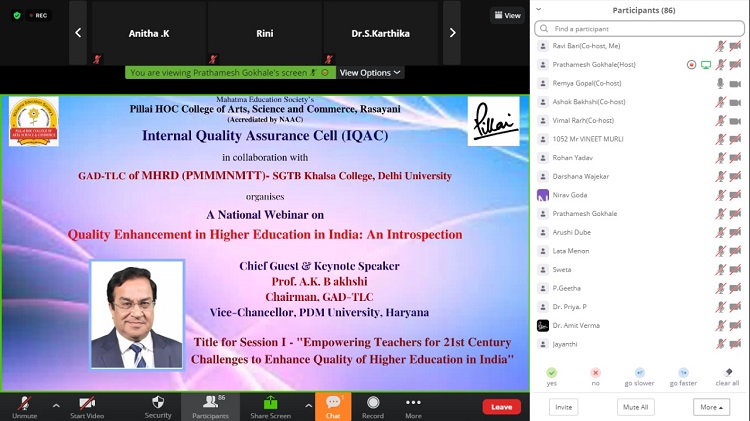Image resolution: width=750 pixels, height=421 pixels.
Task: Click the Unmute microphone icon
Action: point(24,402)
